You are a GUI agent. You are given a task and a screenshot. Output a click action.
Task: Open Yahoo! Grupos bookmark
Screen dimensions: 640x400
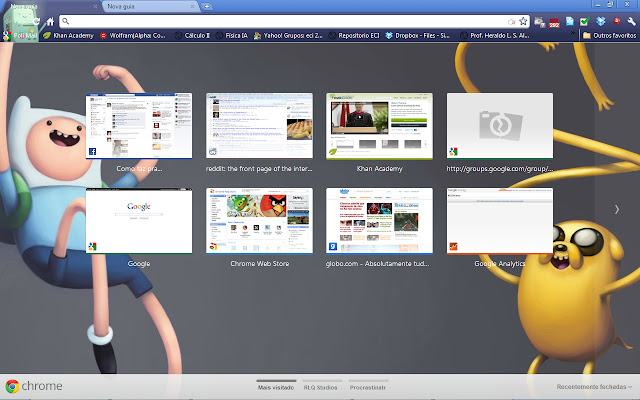coord(288,36)
